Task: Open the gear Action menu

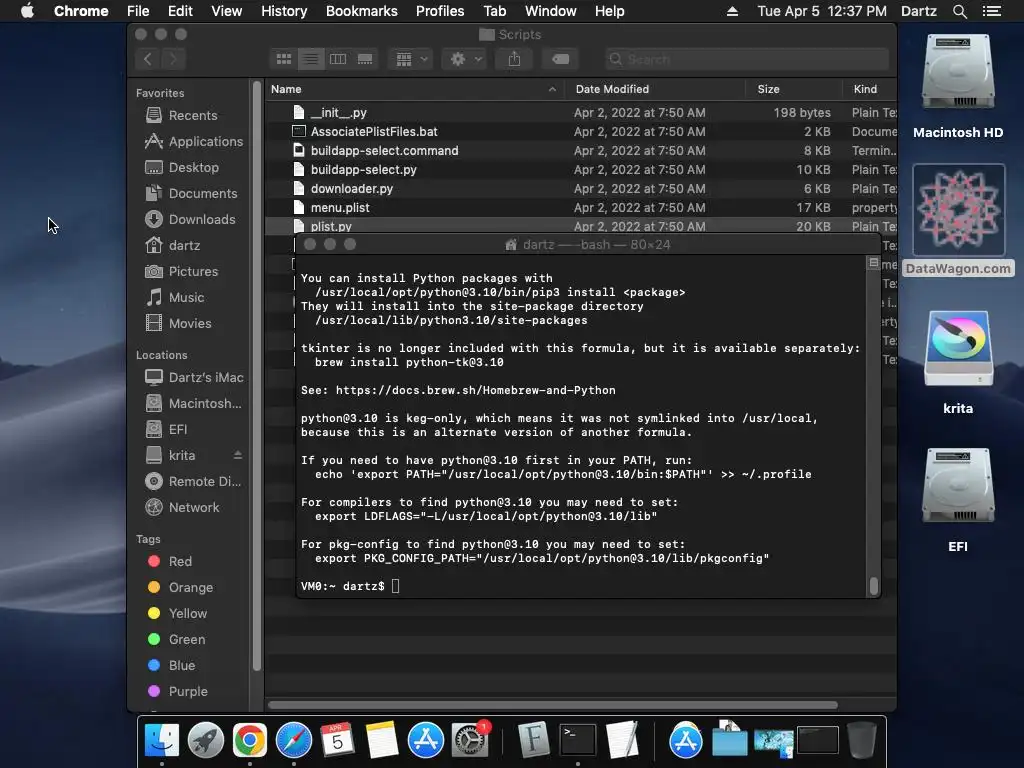Action: click(466, 59)
